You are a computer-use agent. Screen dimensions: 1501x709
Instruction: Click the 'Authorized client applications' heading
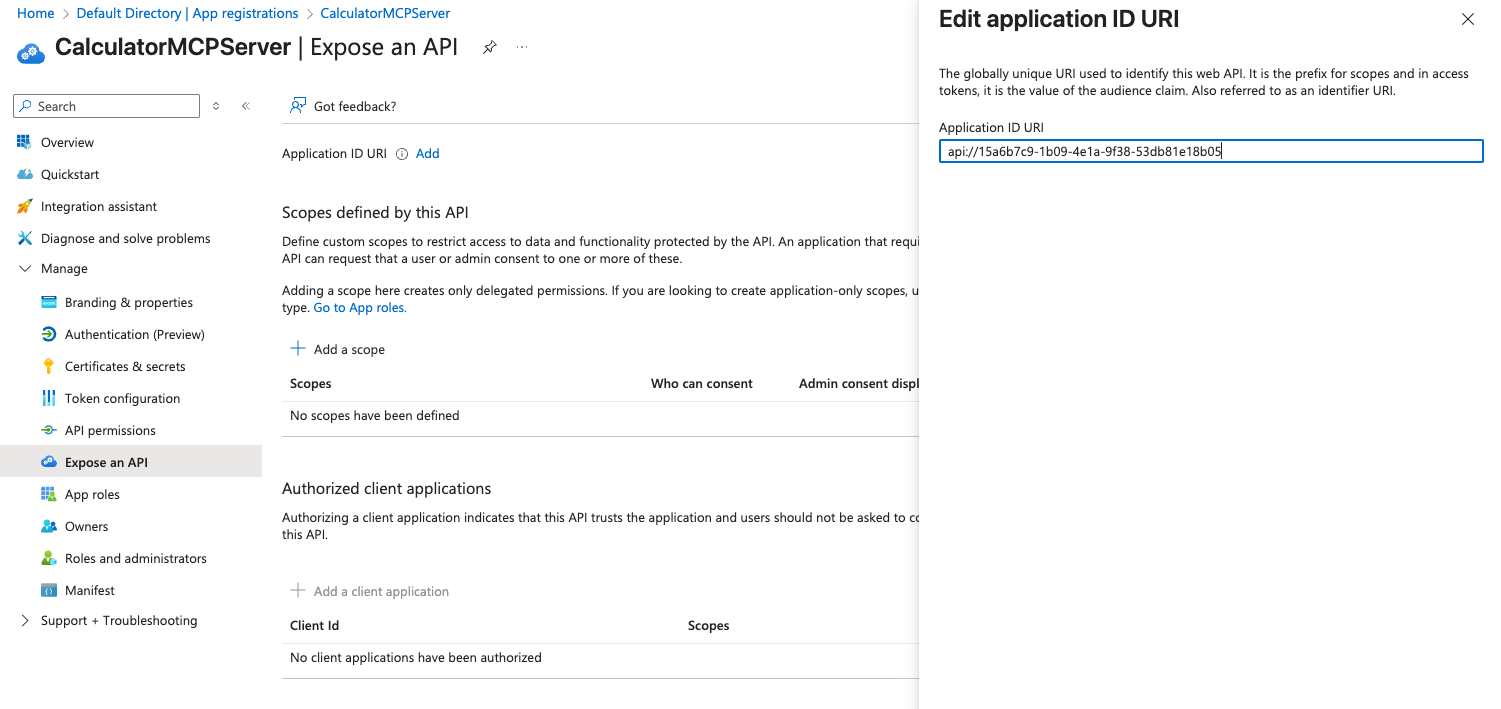(x=387, y=488)
